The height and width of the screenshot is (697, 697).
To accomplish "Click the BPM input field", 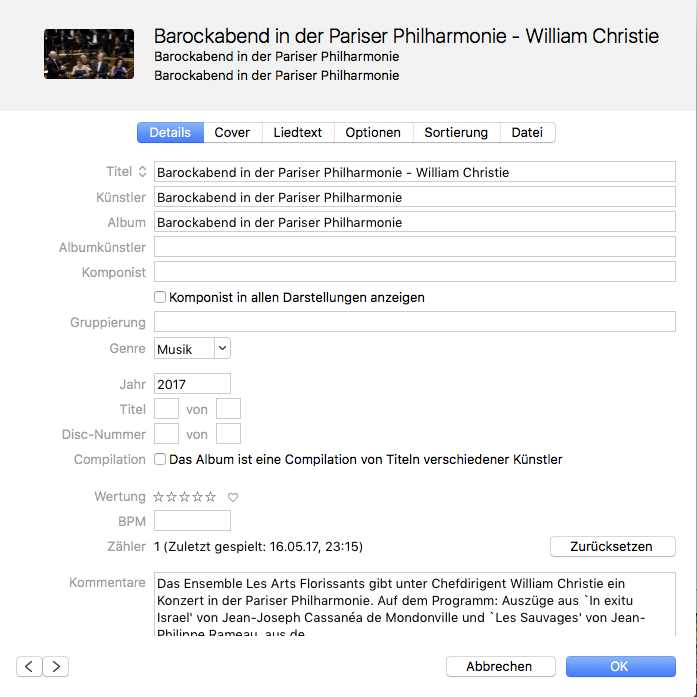I will tap(192, 520).
